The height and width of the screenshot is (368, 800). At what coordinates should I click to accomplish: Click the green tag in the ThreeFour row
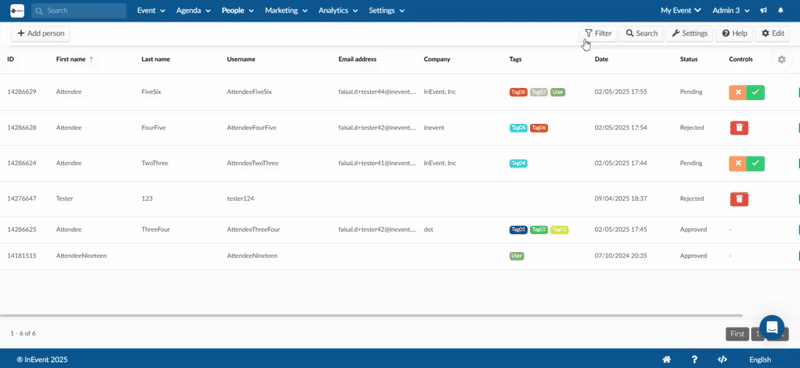(539, 230)
